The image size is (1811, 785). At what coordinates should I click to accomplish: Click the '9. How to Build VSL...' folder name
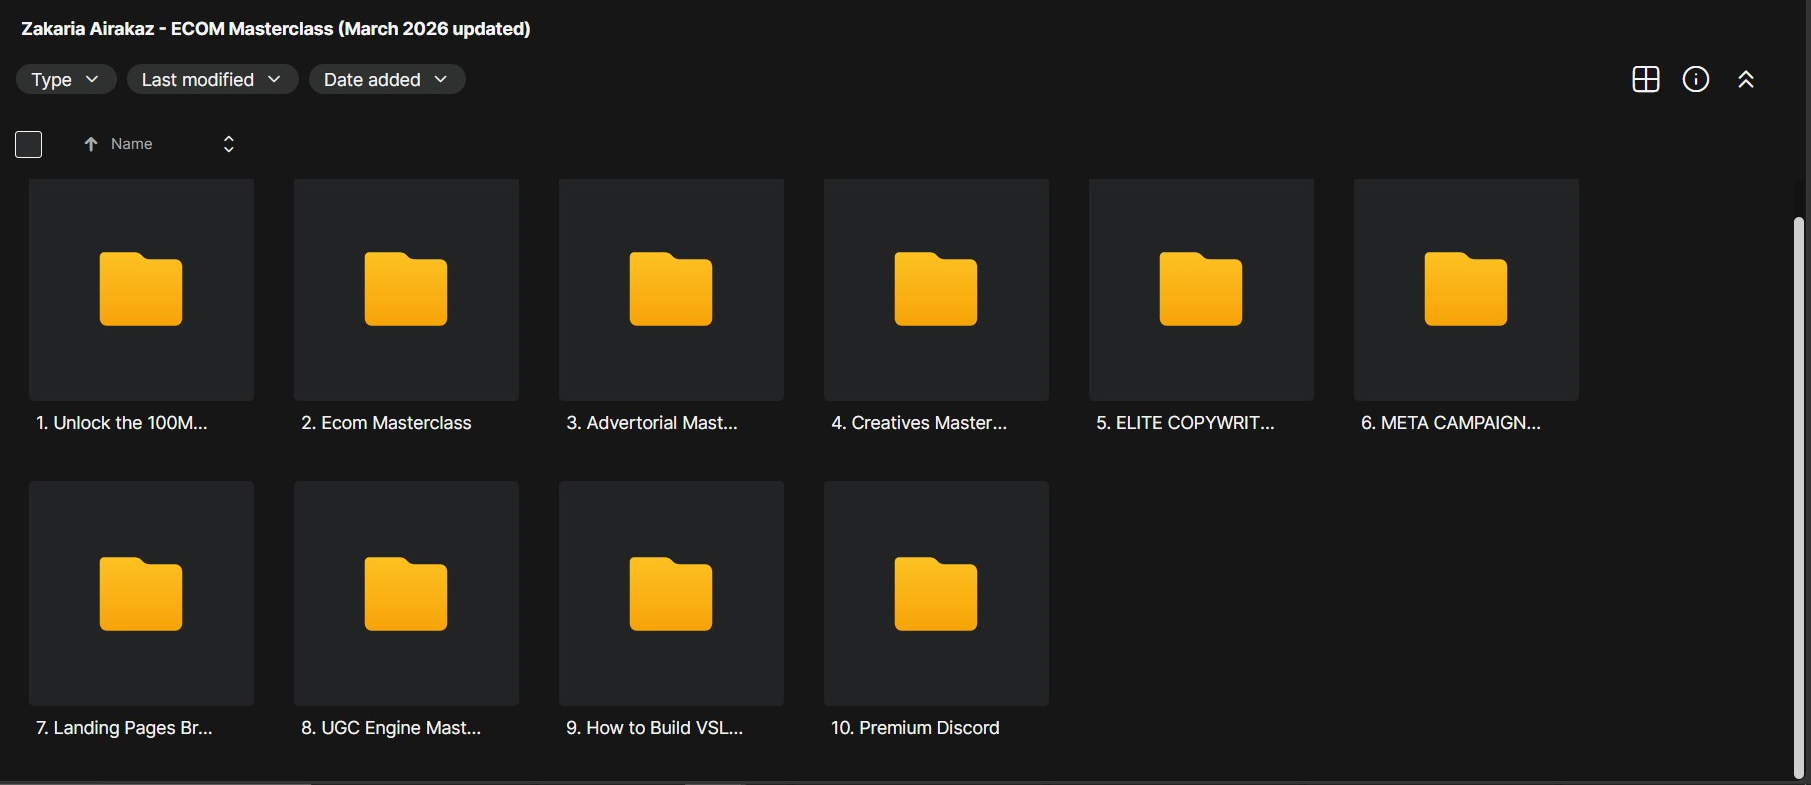click(x=655, y=728)
